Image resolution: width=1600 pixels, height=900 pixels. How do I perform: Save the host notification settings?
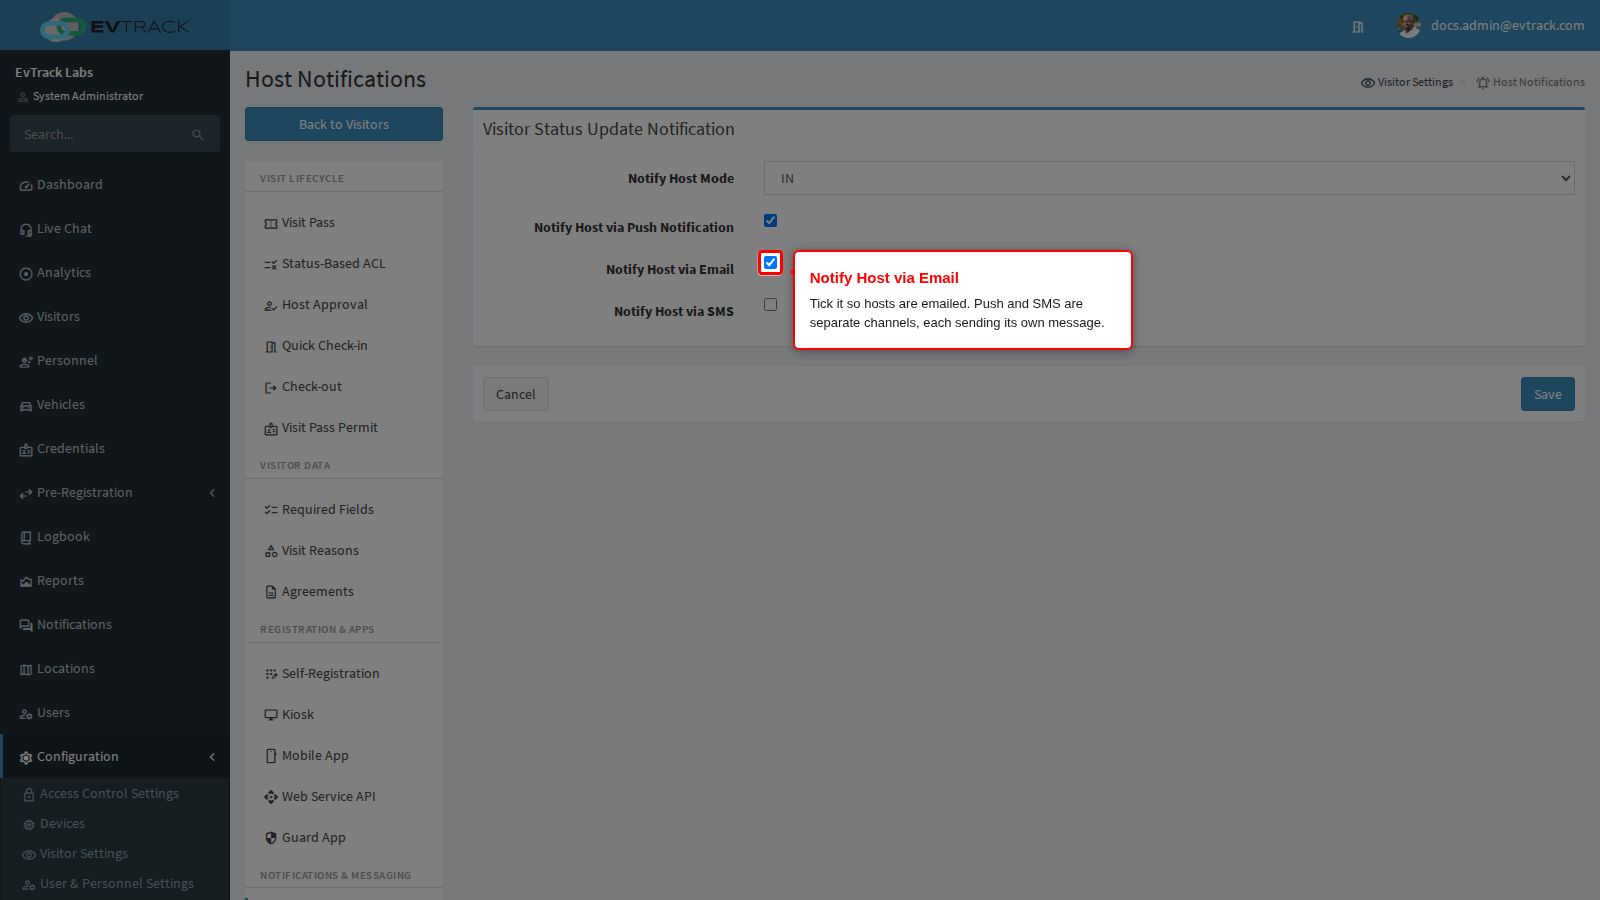point(1548,394)
